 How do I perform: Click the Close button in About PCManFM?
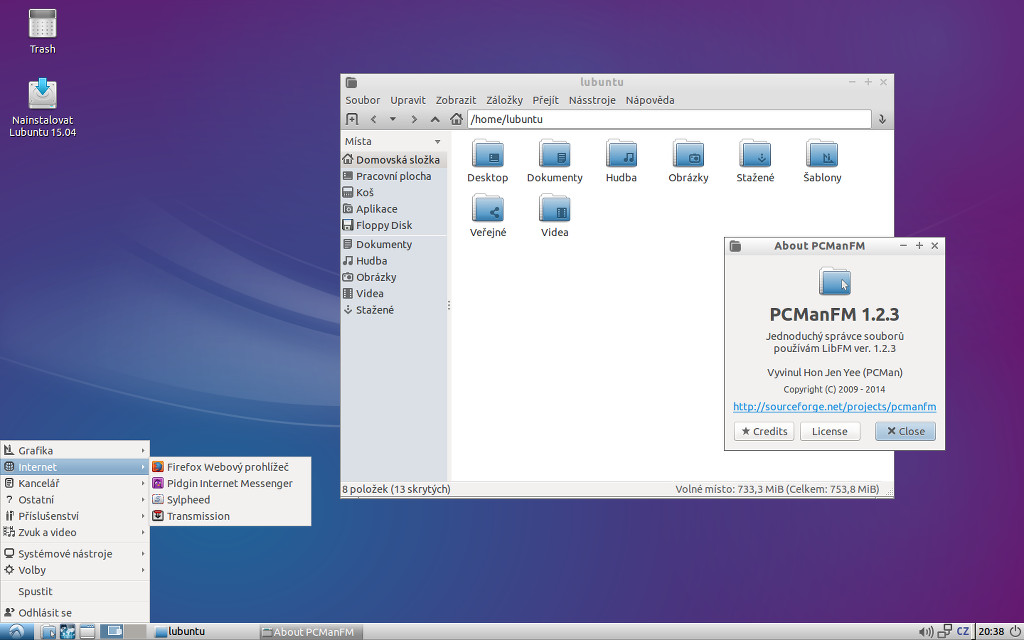pos(905,431)
